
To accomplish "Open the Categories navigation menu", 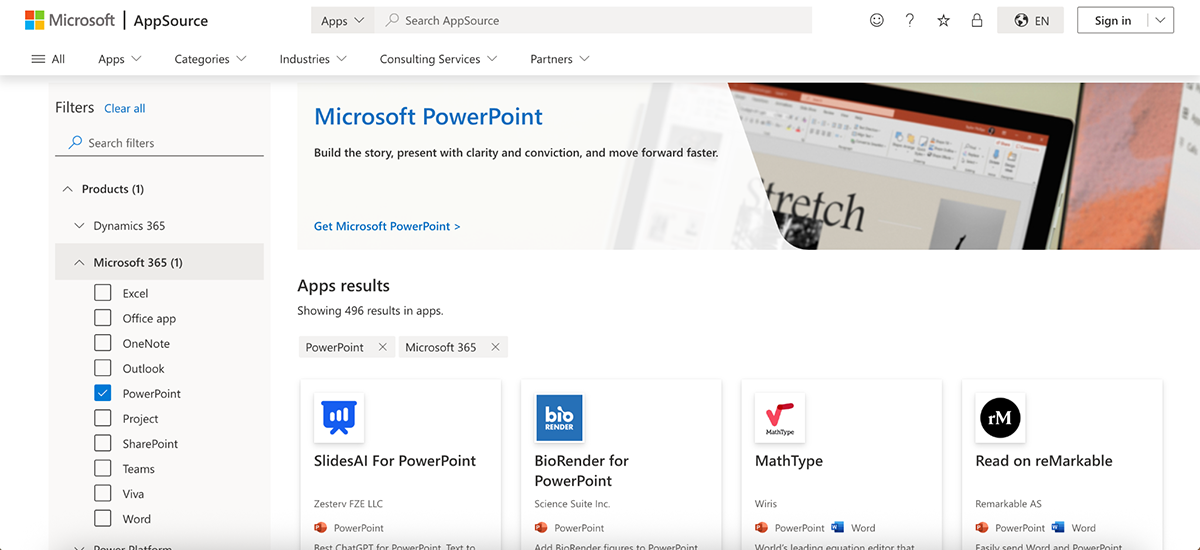I will tap(210, 59).
